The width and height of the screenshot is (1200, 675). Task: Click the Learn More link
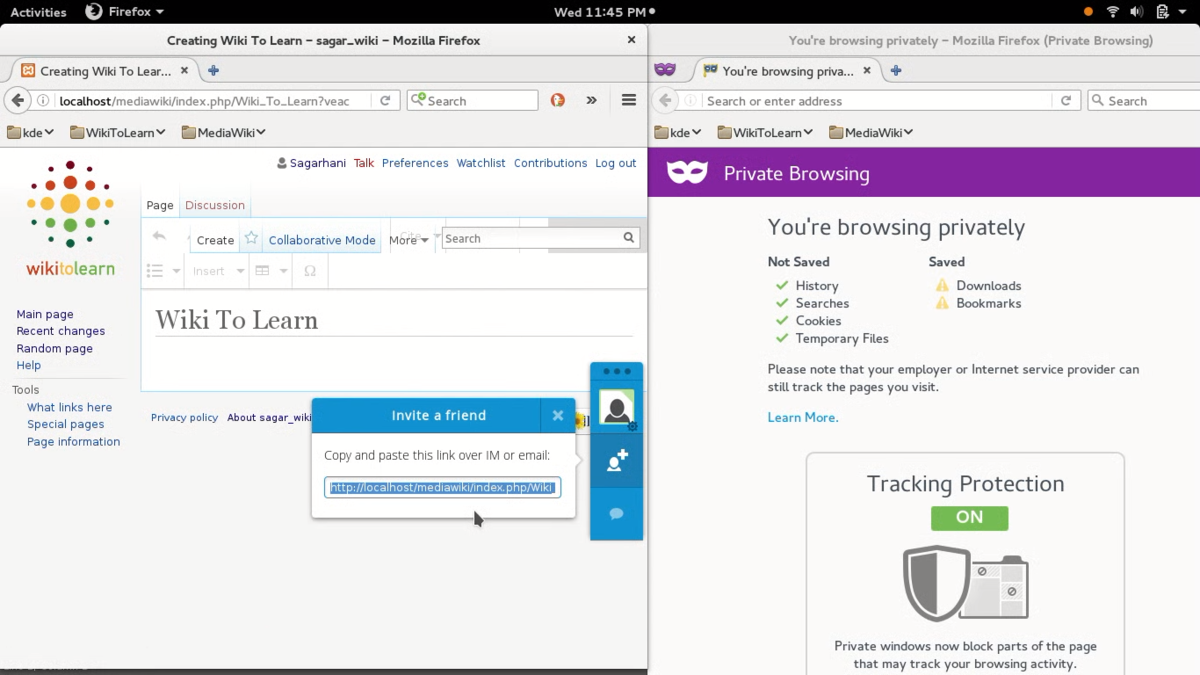point(802,418)
